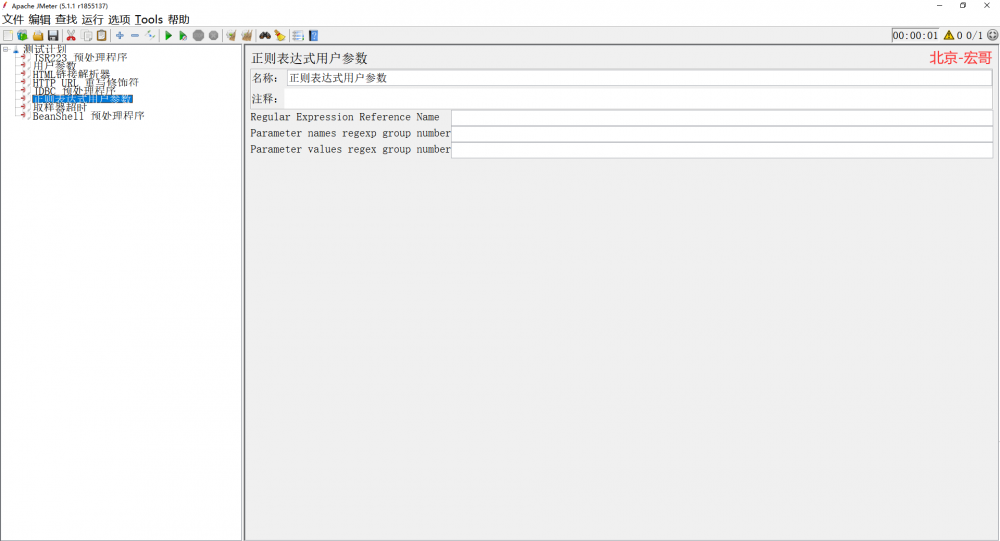Open the 编辑 menu

point(39,20)
